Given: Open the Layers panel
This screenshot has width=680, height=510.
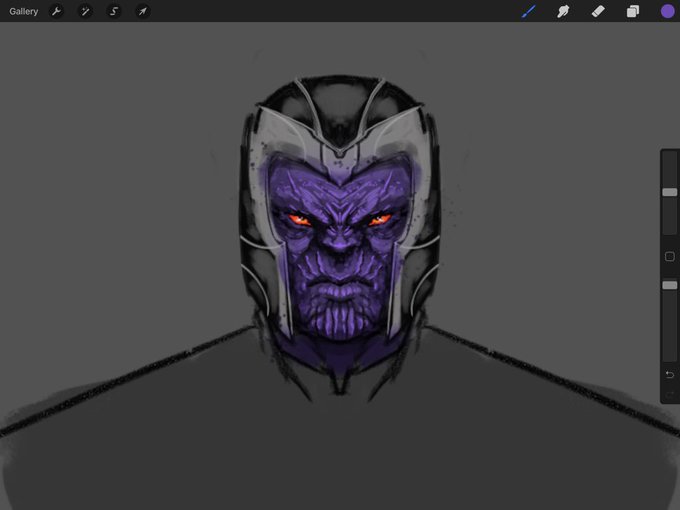Looking at the screenshot, I should [633, 11].
